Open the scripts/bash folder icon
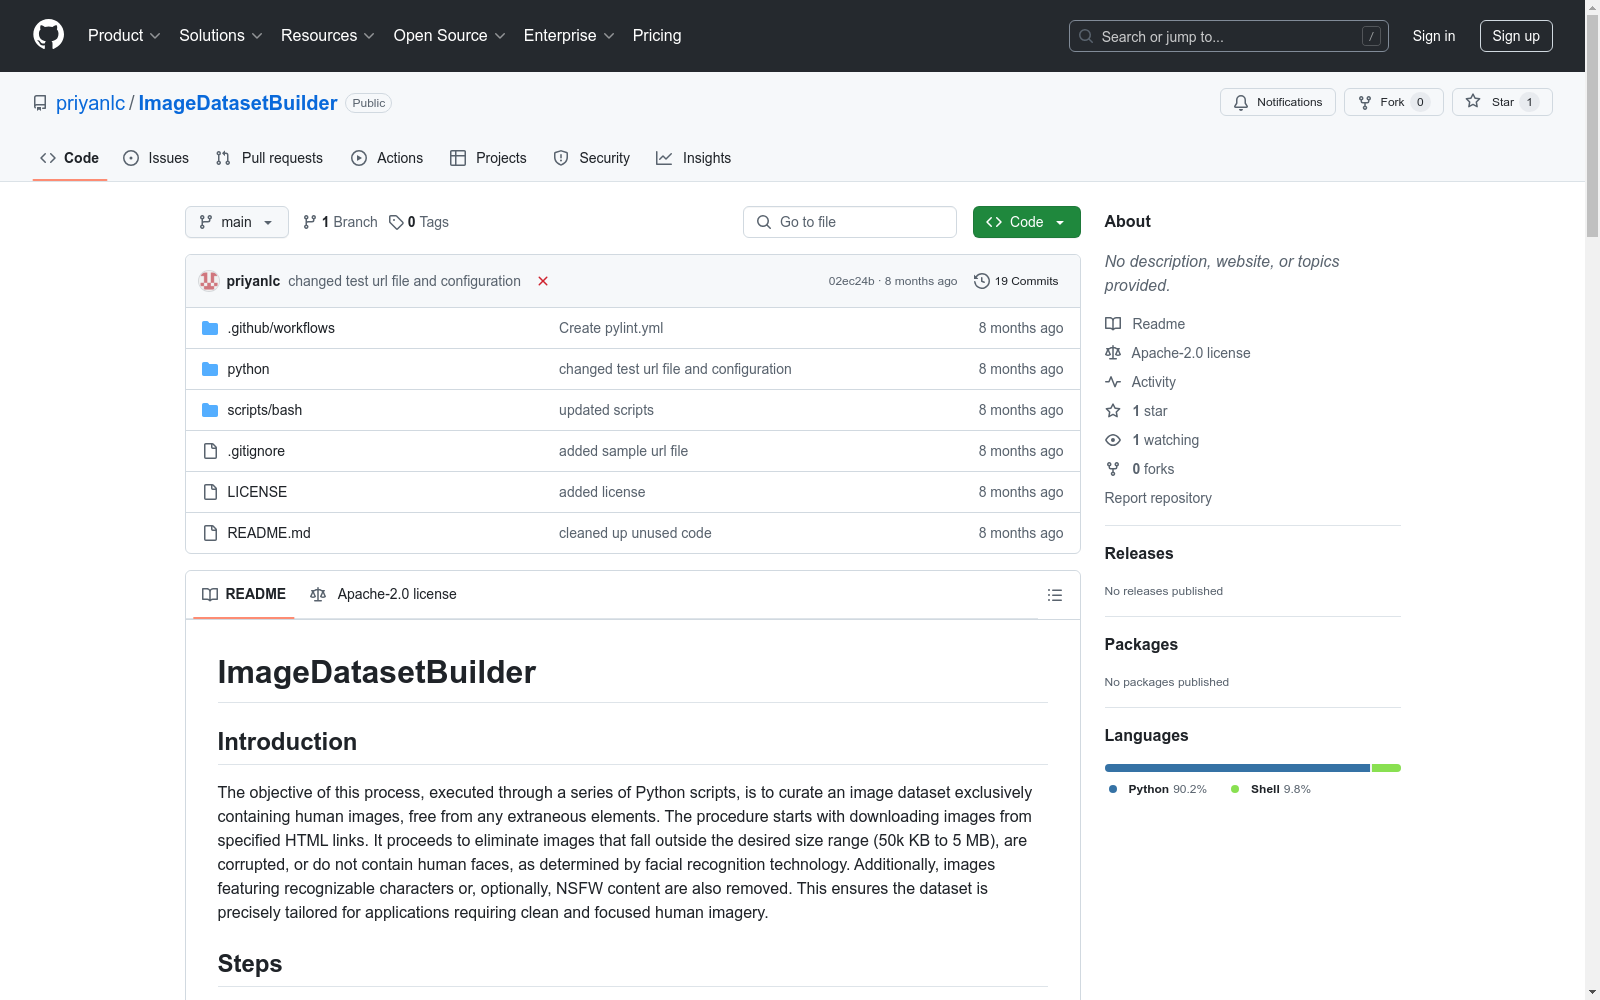 tap(210, 410)
